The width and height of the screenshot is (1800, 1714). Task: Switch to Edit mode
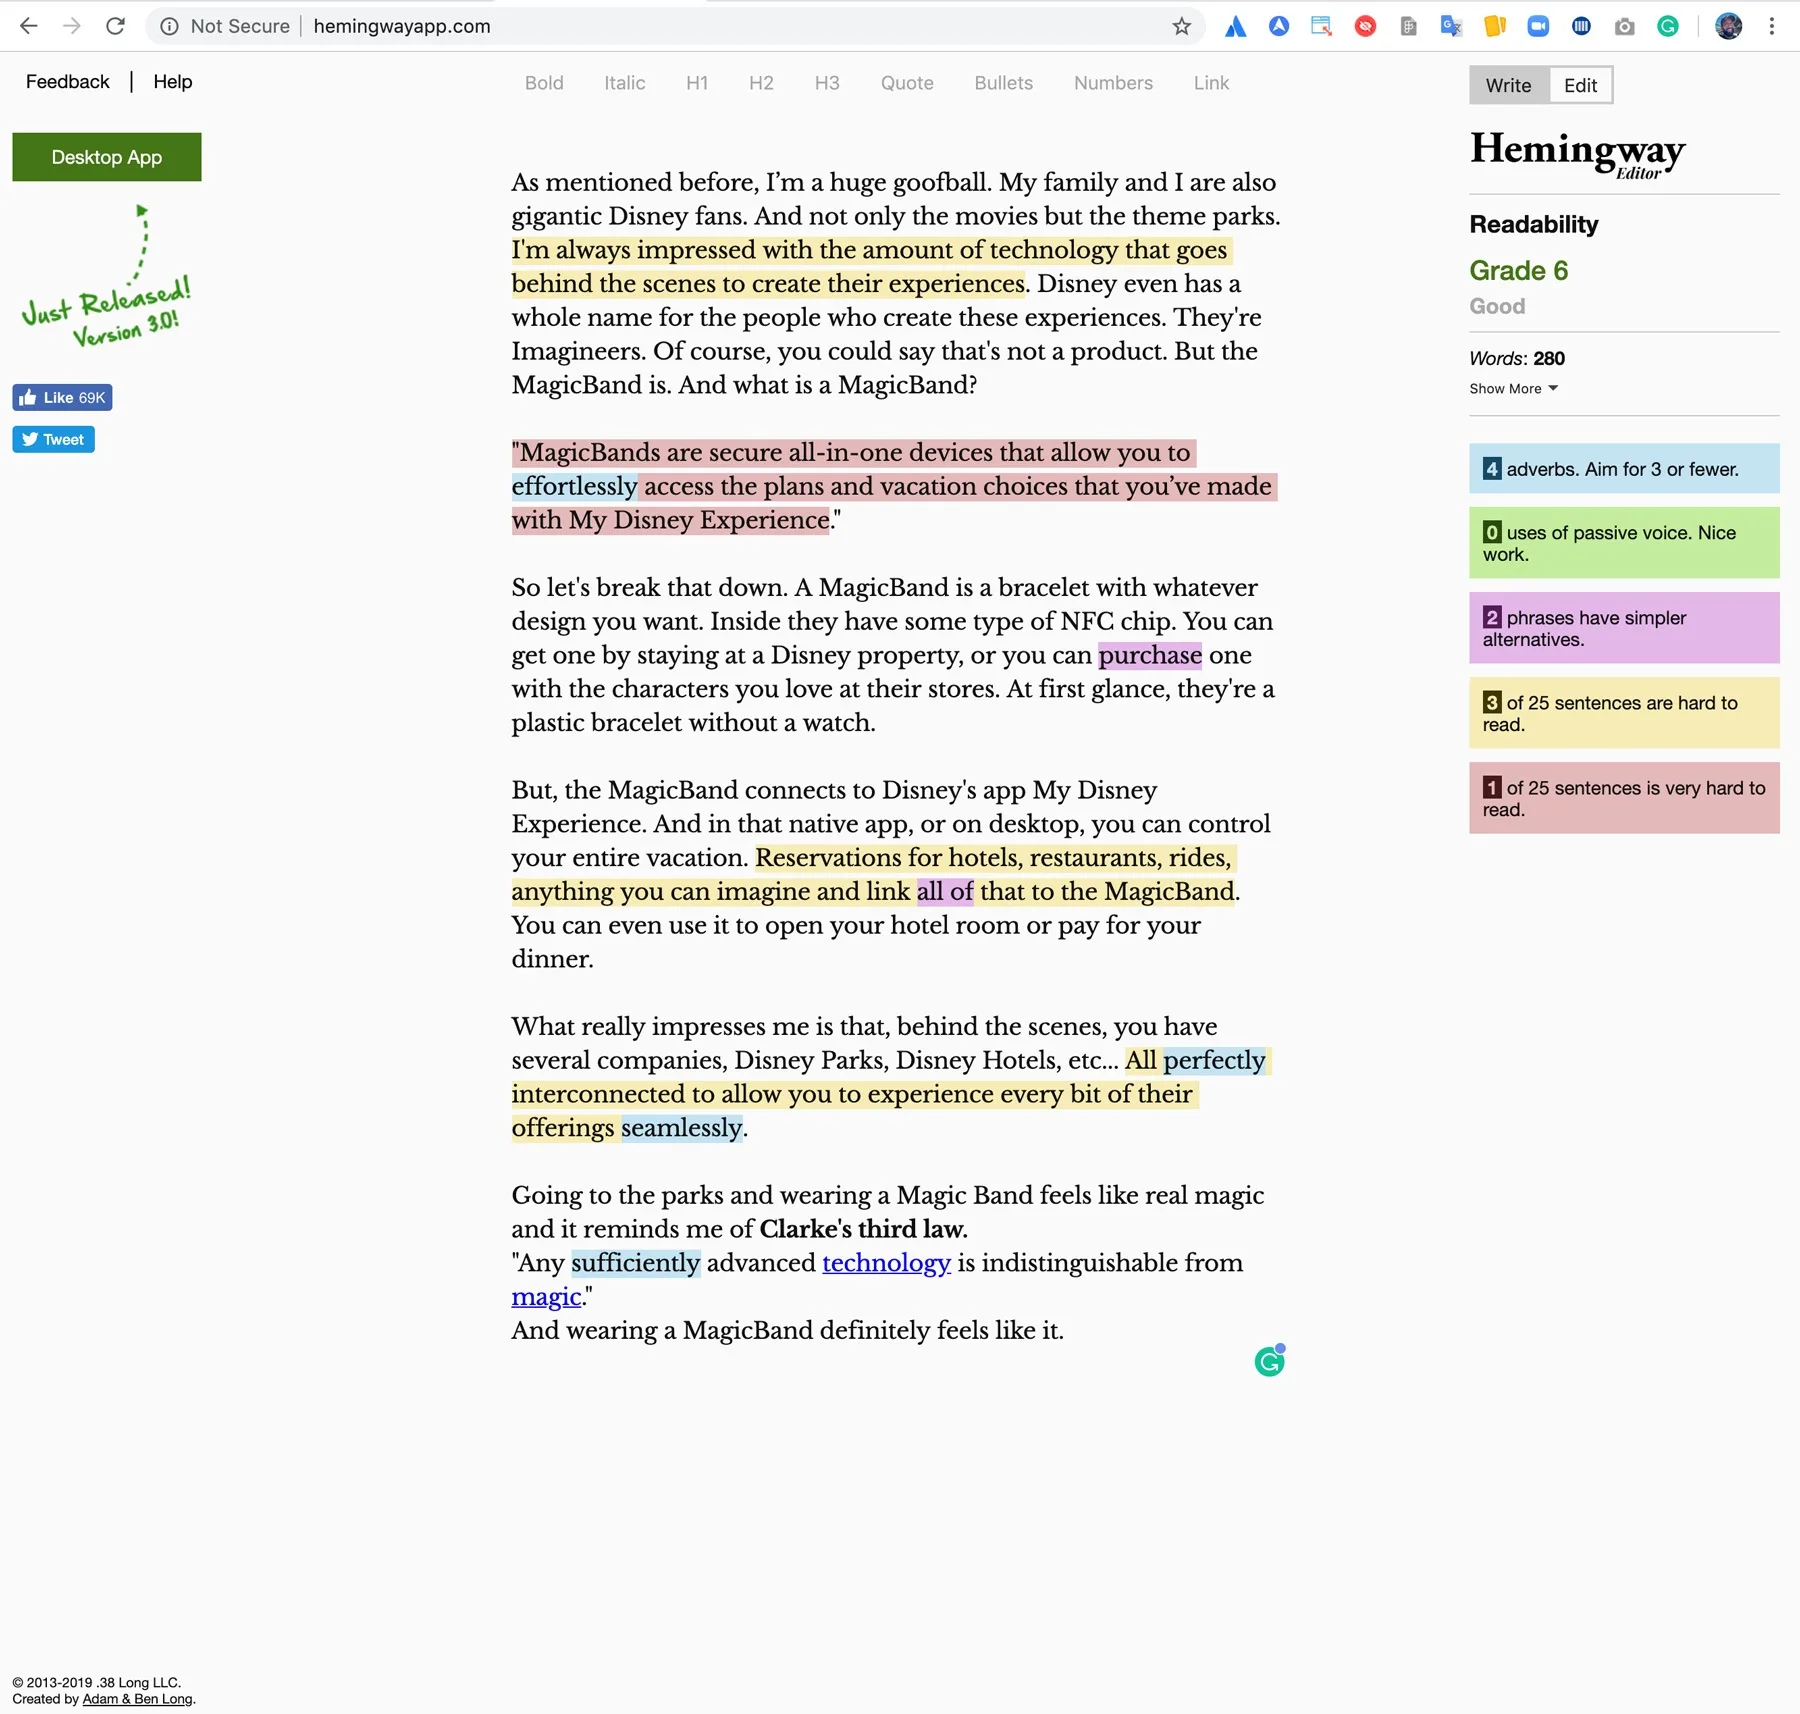(x=1581, y=86)
